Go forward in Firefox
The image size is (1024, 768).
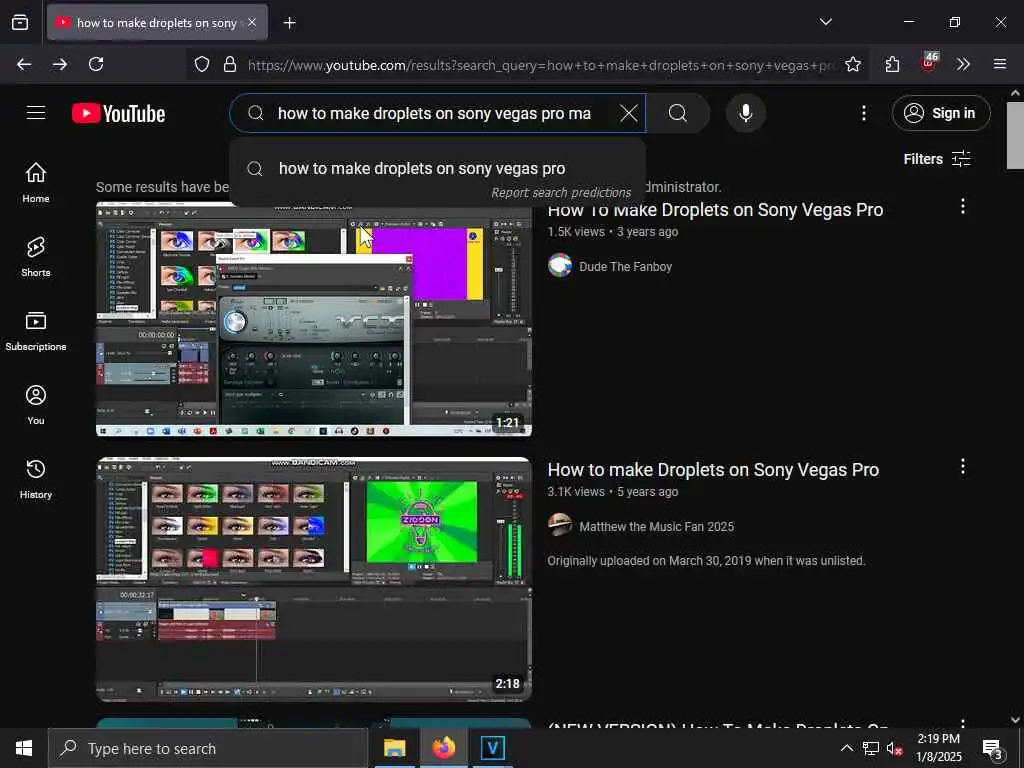(60, 64)
